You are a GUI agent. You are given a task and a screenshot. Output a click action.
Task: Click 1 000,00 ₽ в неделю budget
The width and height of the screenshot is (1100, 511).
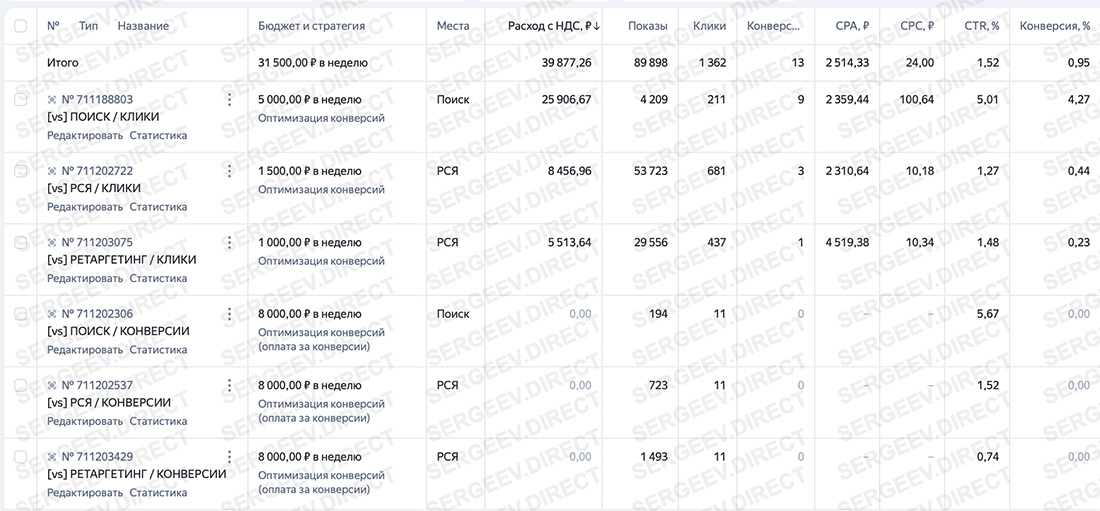[309, 243]
